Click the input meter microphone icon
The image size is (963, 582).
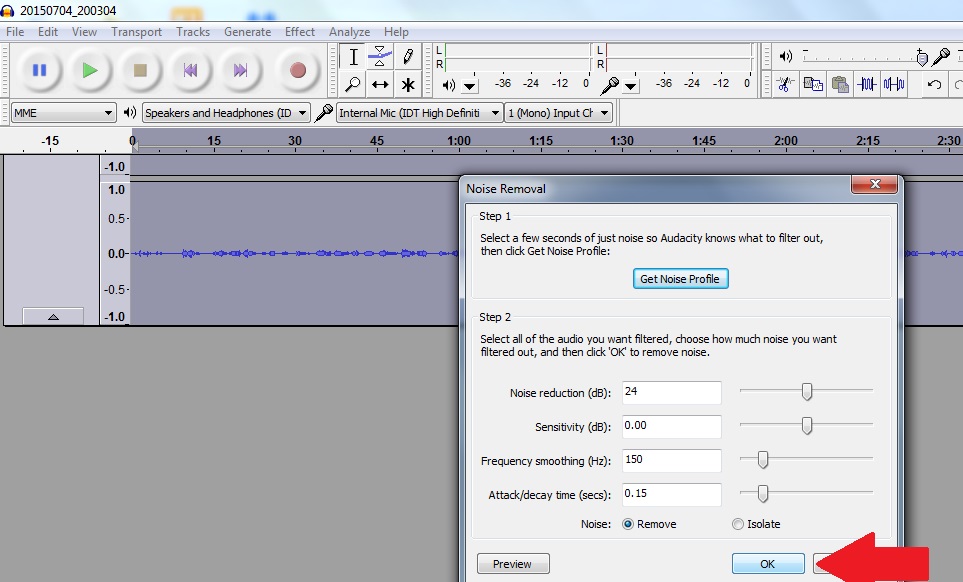point(609,85)
